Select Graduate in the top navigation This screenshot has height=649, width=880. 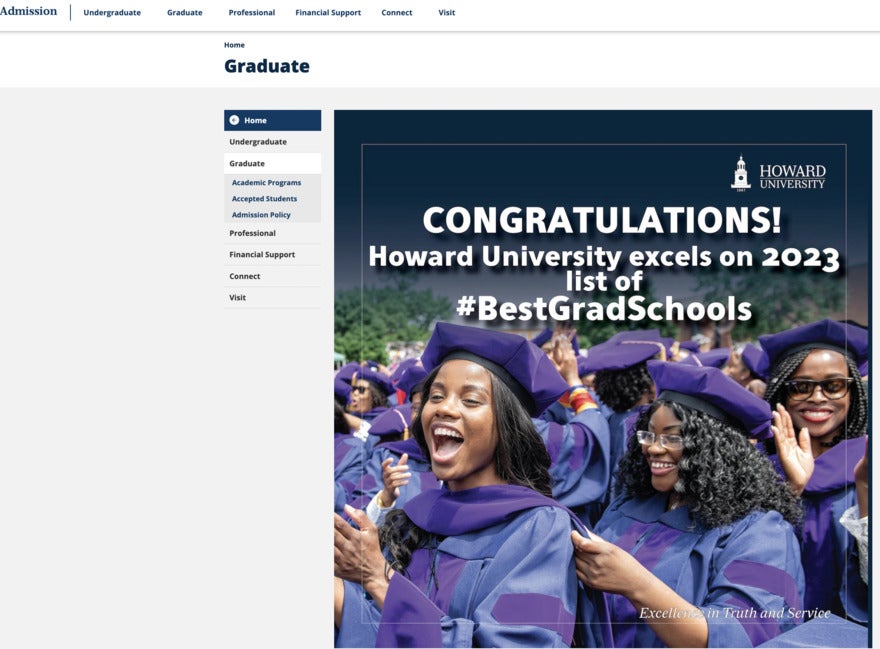(x=184, y=13)
